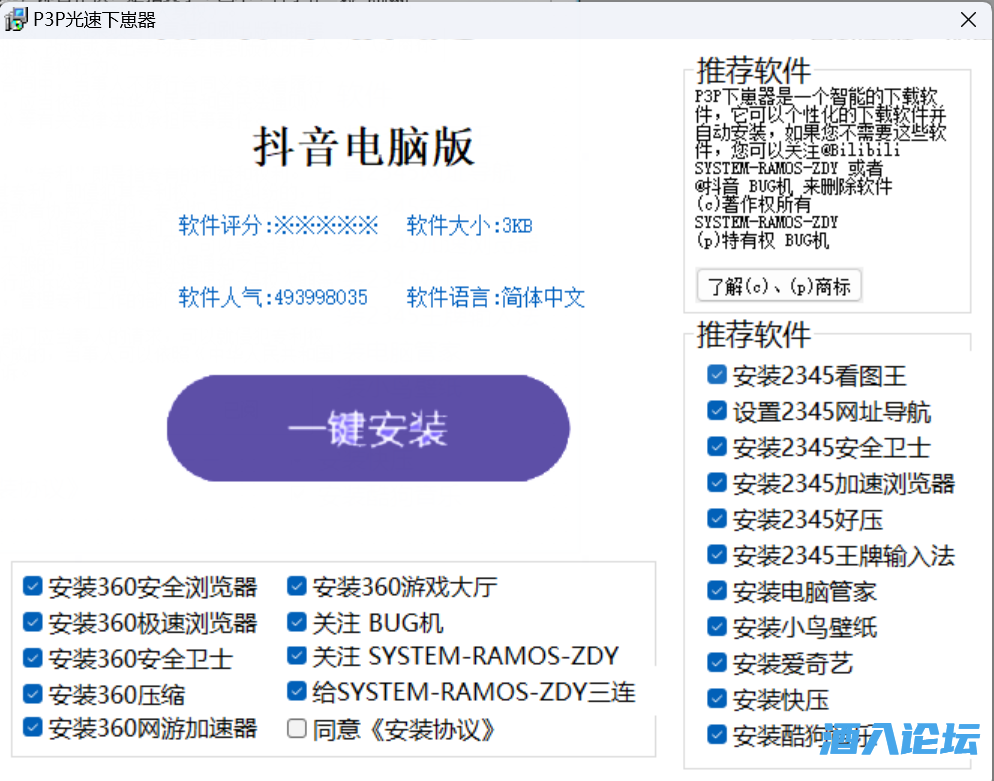Uncheck 安装360网游加速器
The height and width of the screenshot is (781, 994).
(x=33, y=729)
